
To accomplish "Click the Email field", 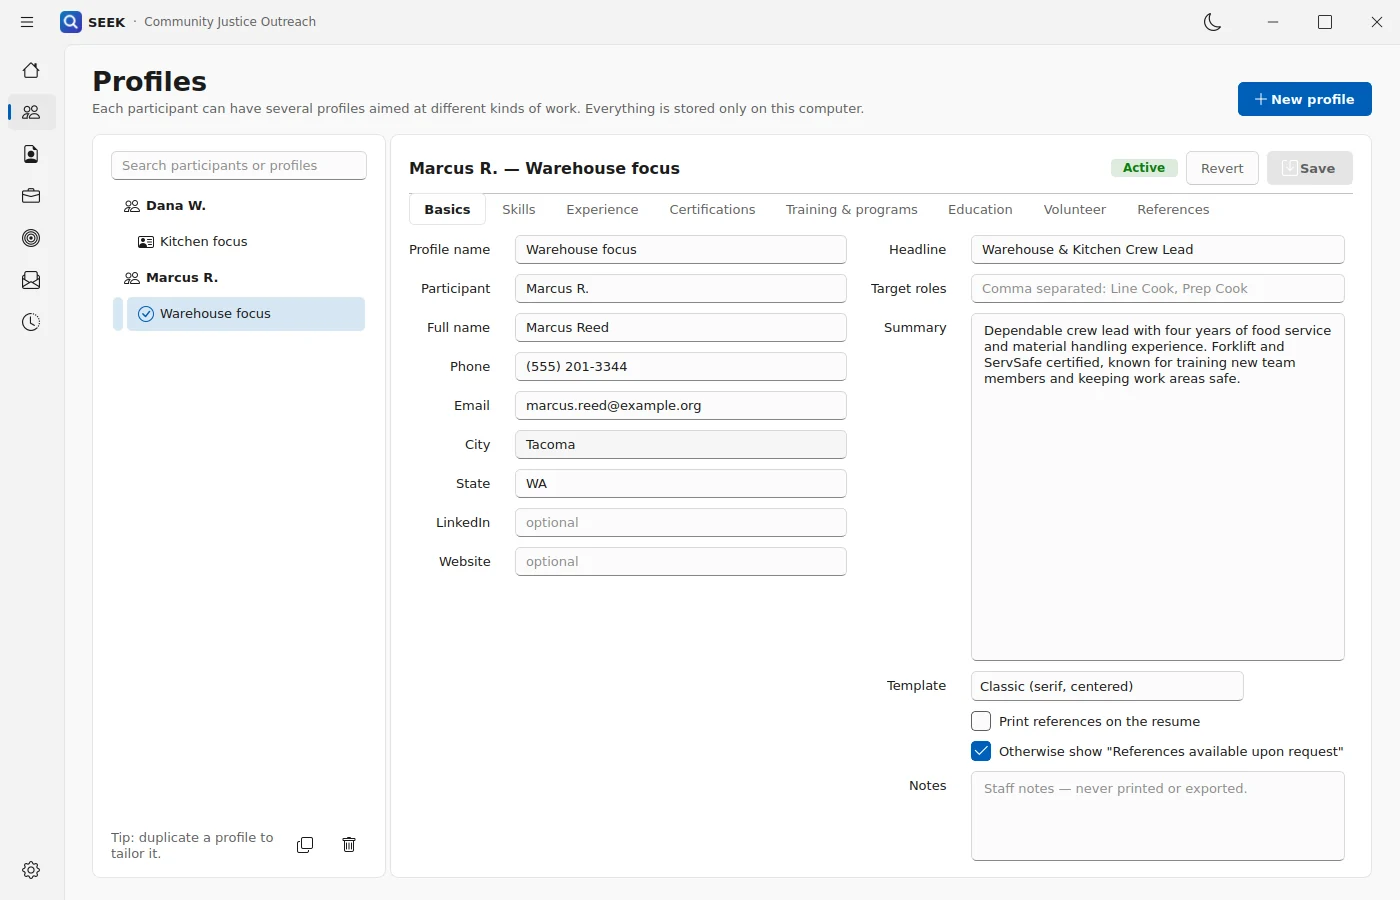I will [681, 405].
